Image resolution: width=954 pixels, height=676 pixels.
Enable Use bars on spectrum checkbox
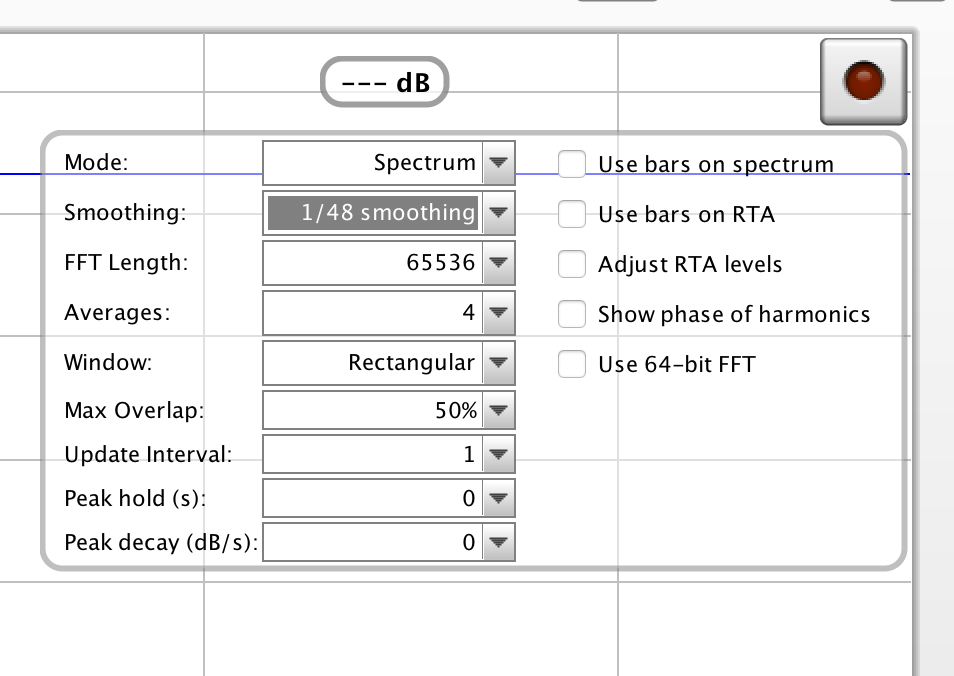pos(572,164)
